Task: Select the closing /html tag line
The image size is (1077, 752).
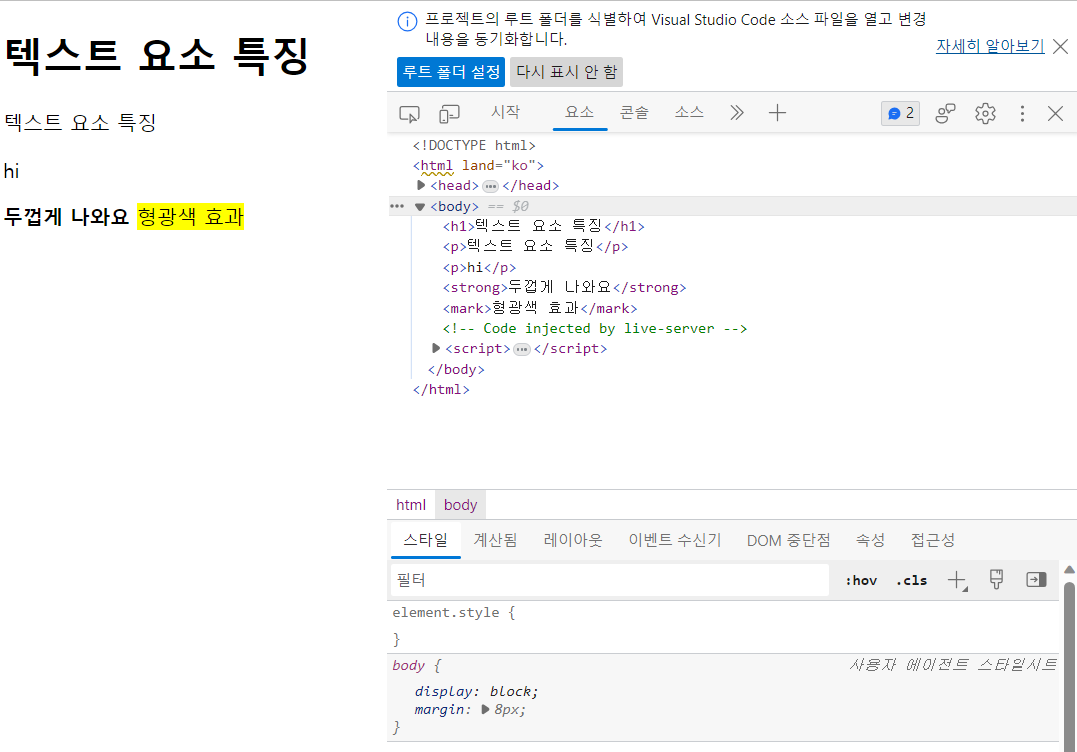Action: click(441, 389)
